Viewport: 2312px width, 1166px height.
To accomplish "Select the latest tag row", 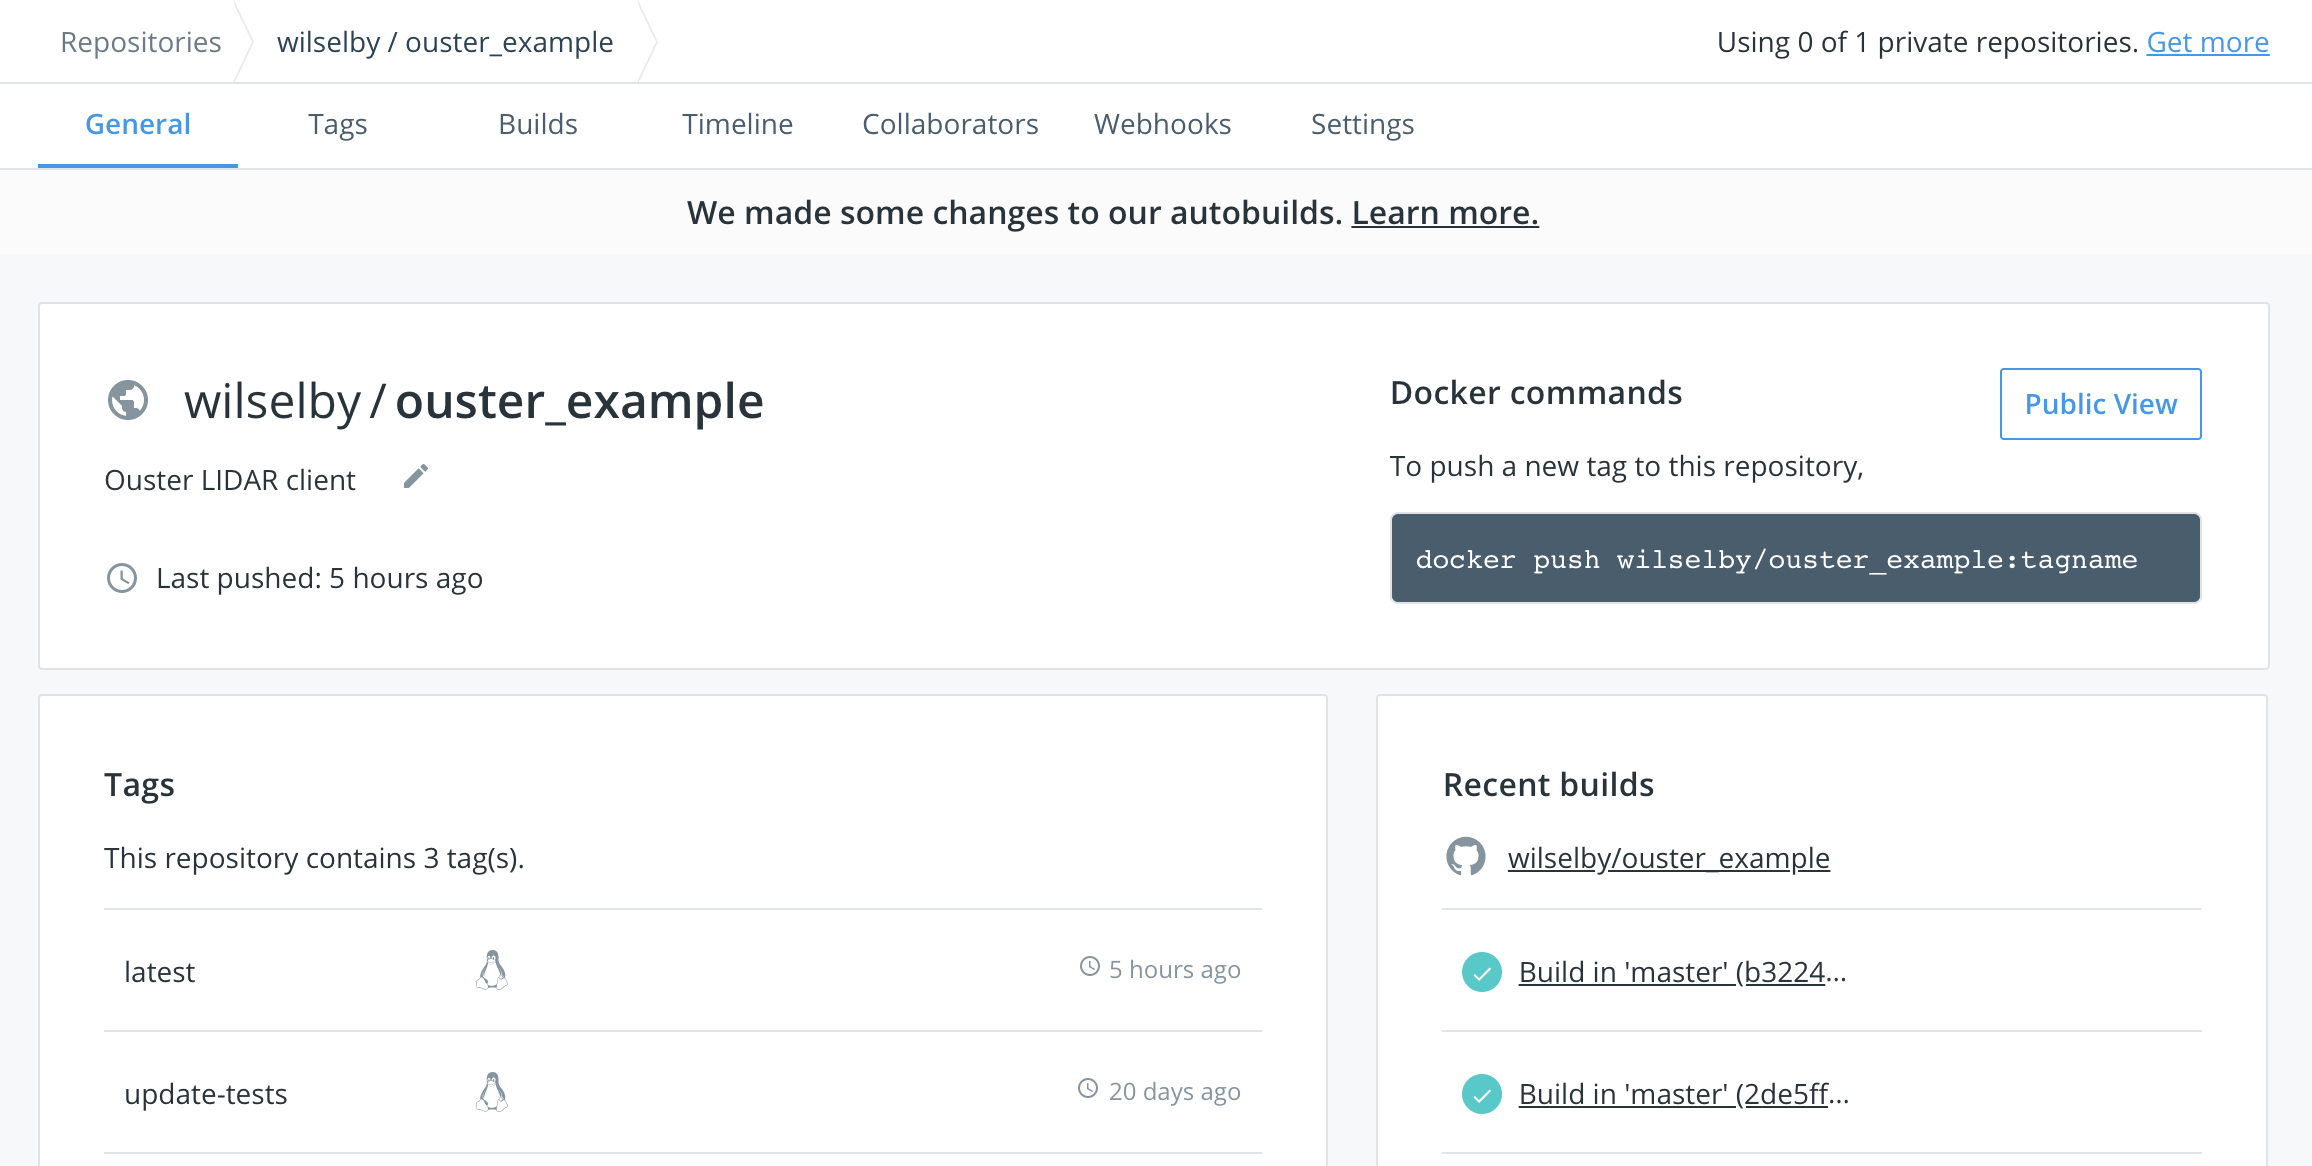I will click(683, 970).
